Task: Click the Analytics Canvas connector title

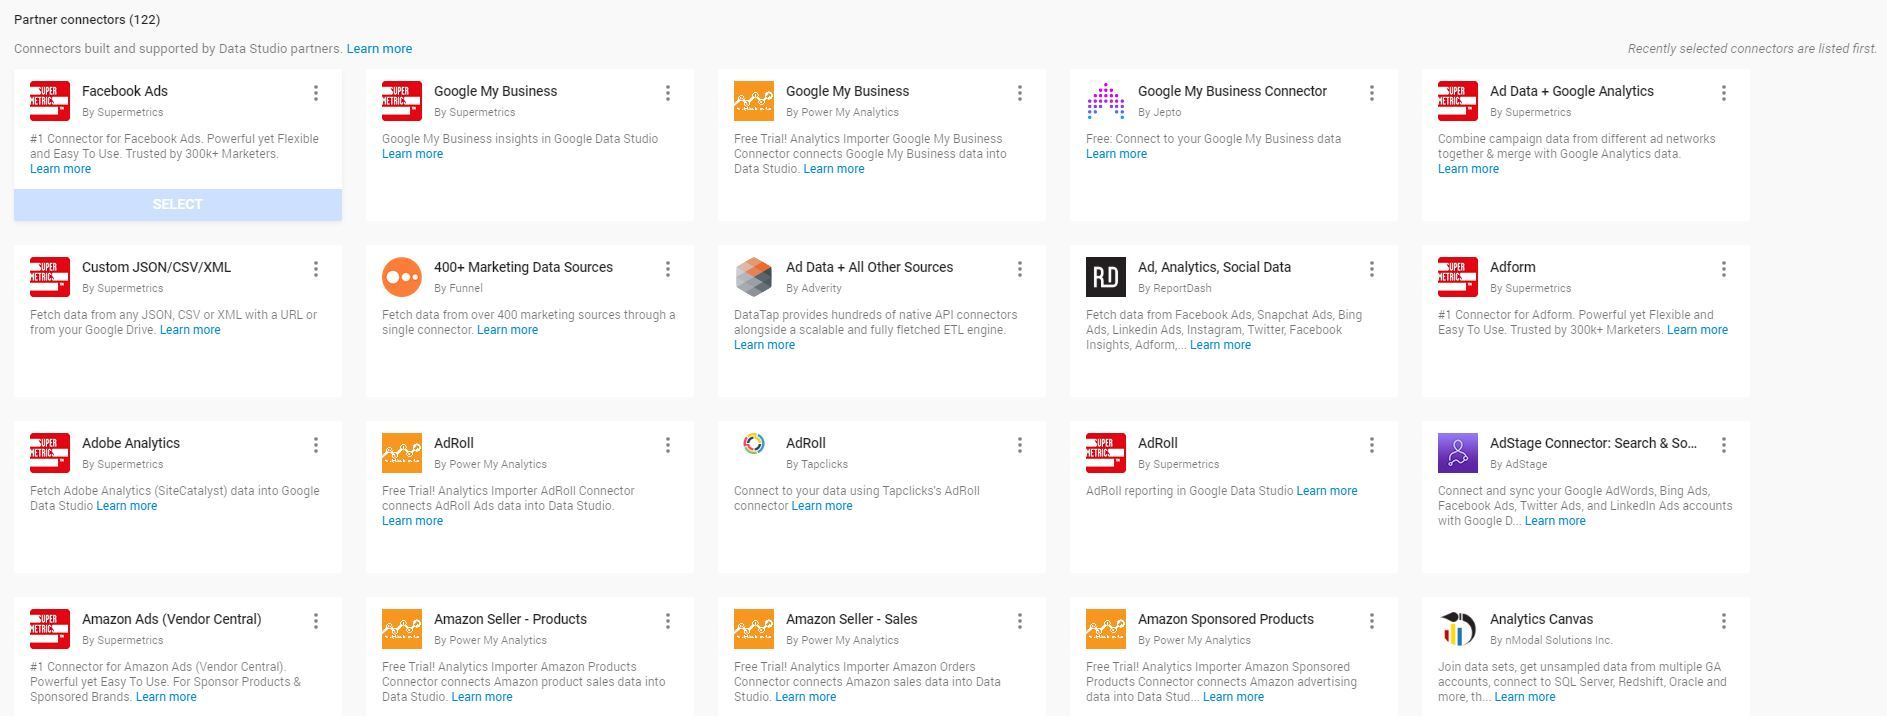Action: click(1541, 619)
